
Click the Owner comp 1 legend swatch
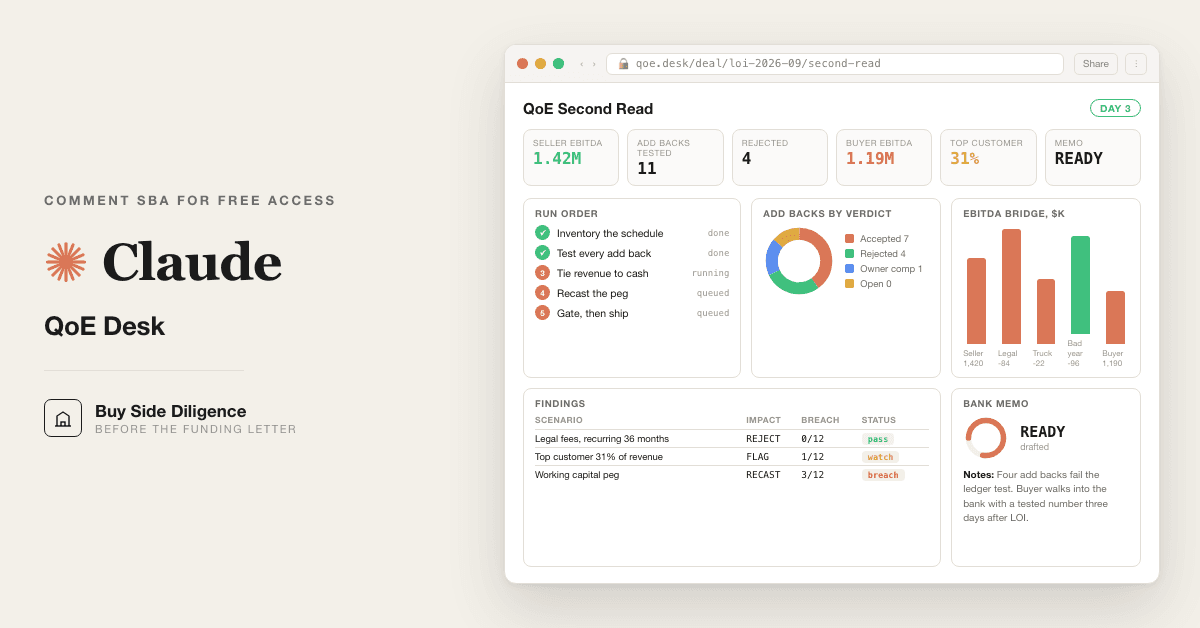850,269
